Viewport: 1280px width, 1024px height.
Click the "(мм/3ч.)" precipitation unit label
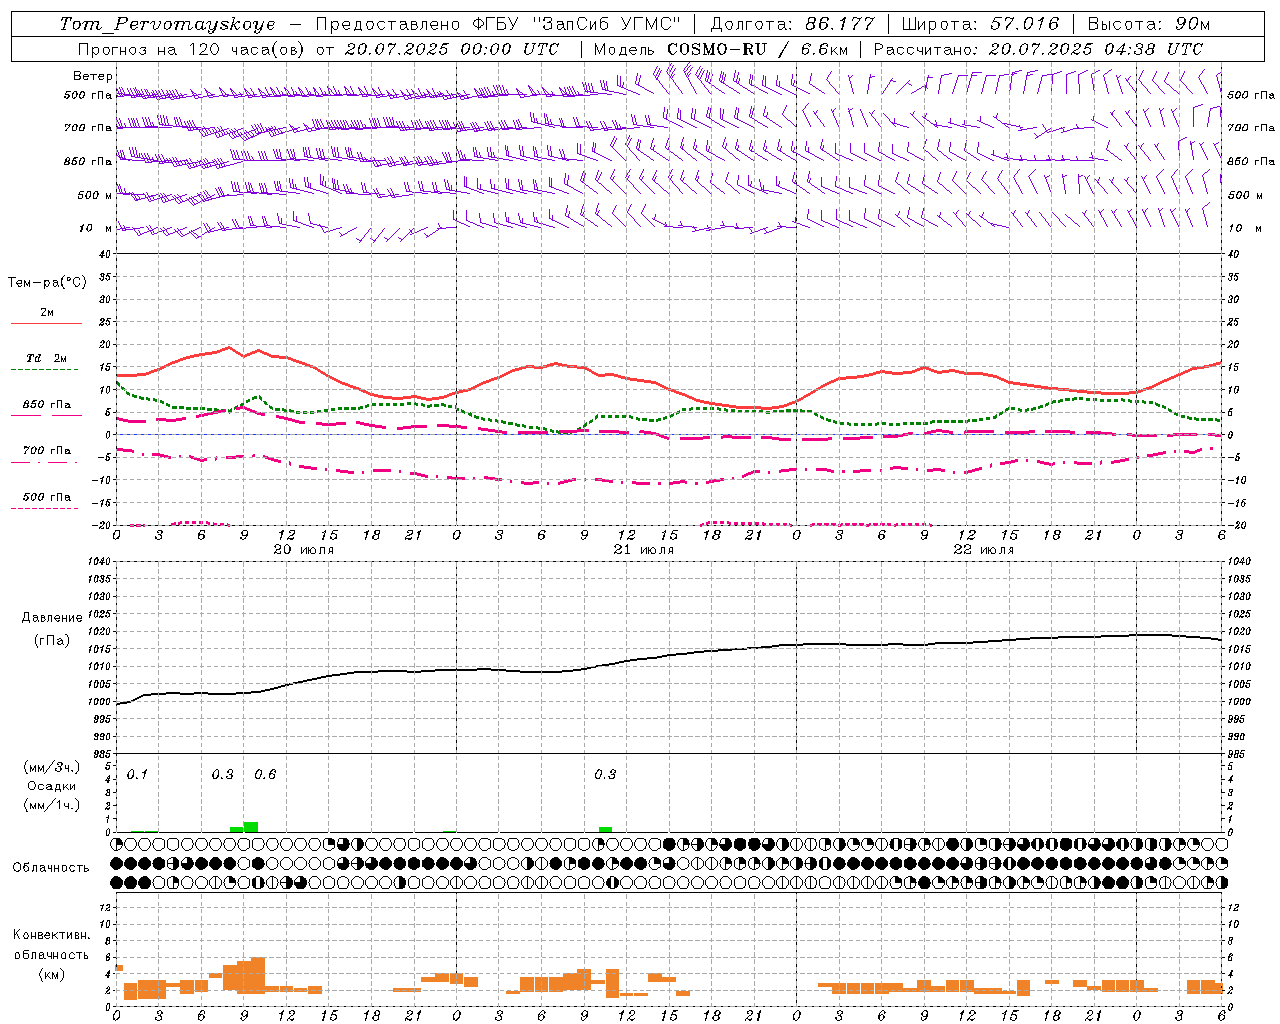click(52, 768)
